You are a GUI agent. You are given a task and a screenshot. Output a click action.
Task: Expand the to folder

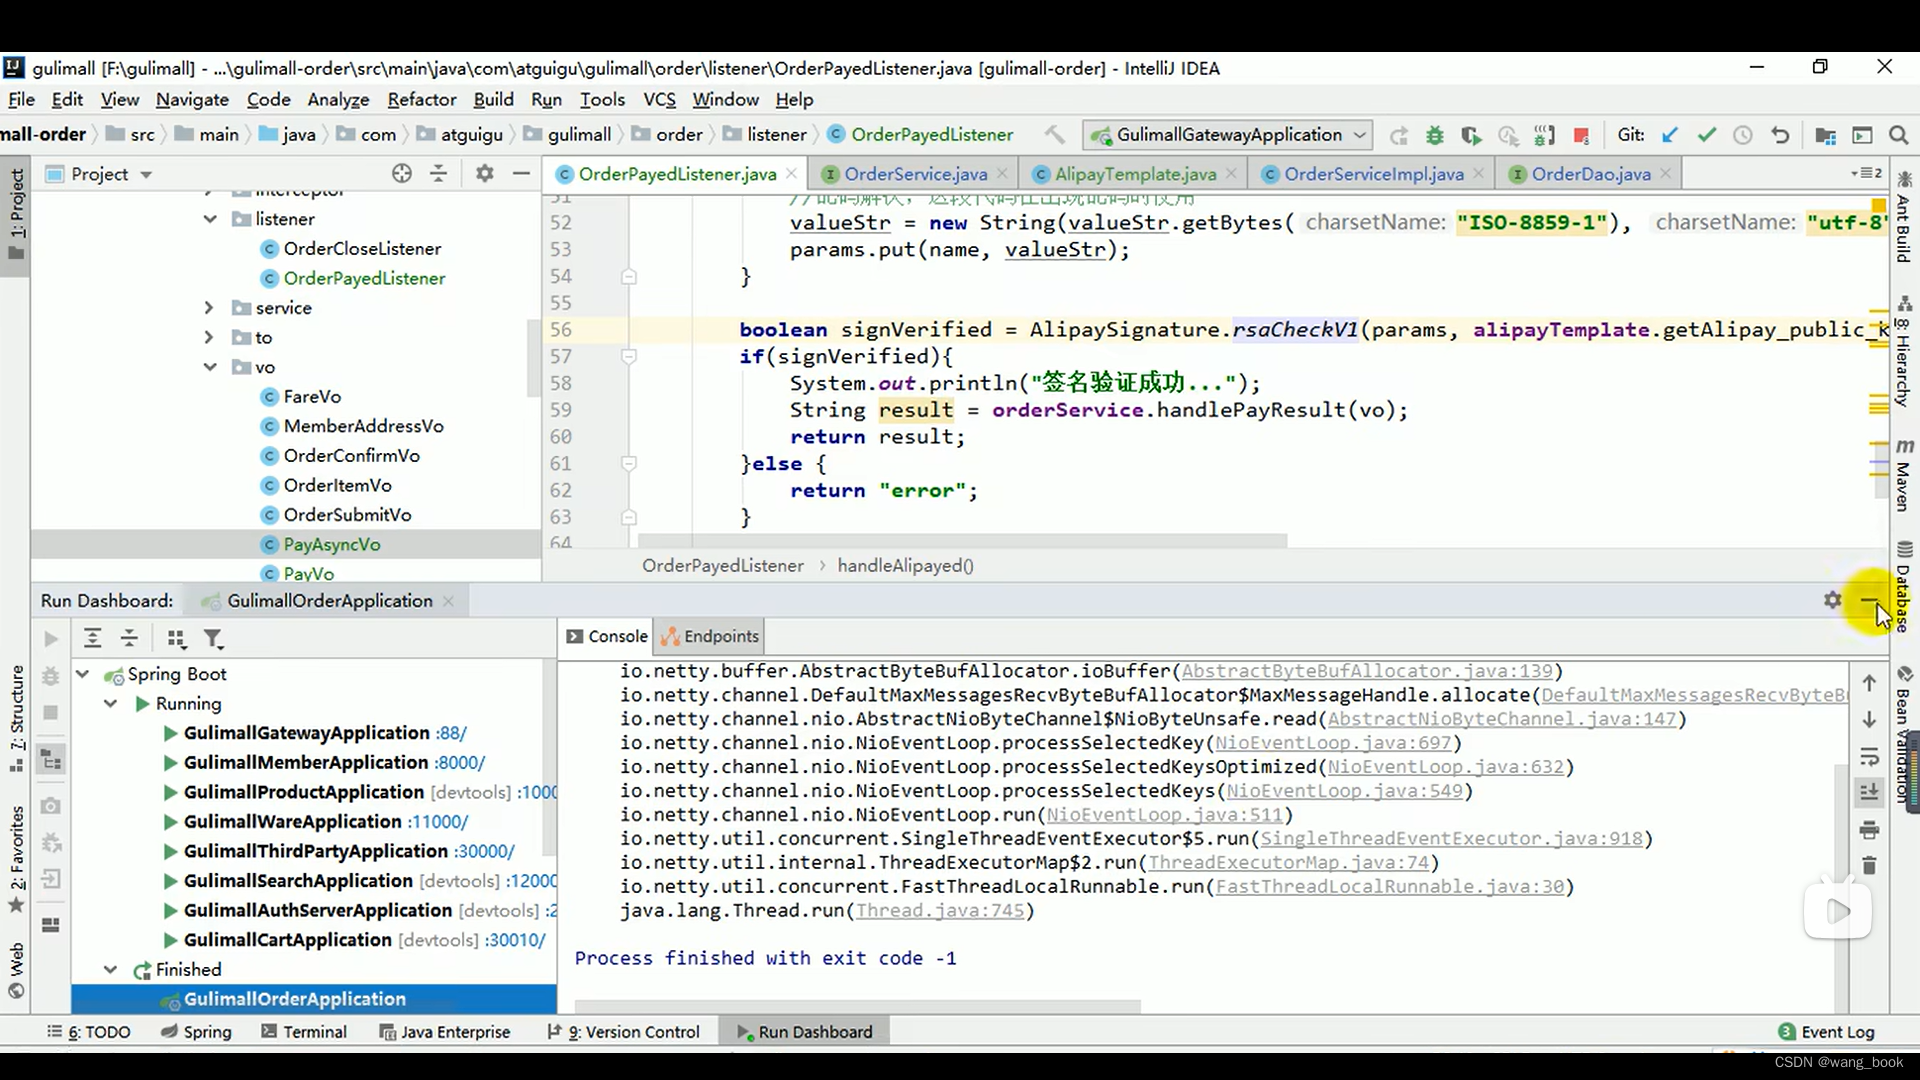209,338
